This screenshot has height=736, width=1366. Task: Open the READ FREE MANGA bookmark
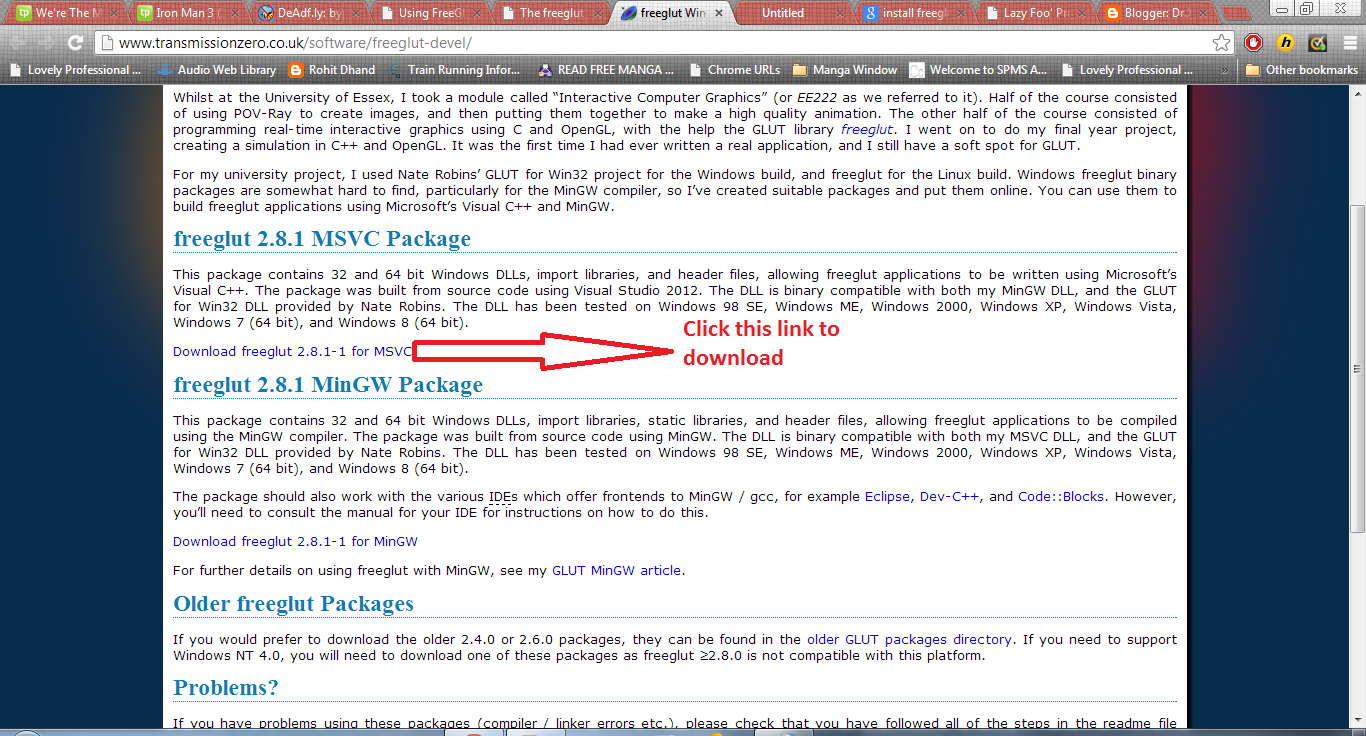606,70
